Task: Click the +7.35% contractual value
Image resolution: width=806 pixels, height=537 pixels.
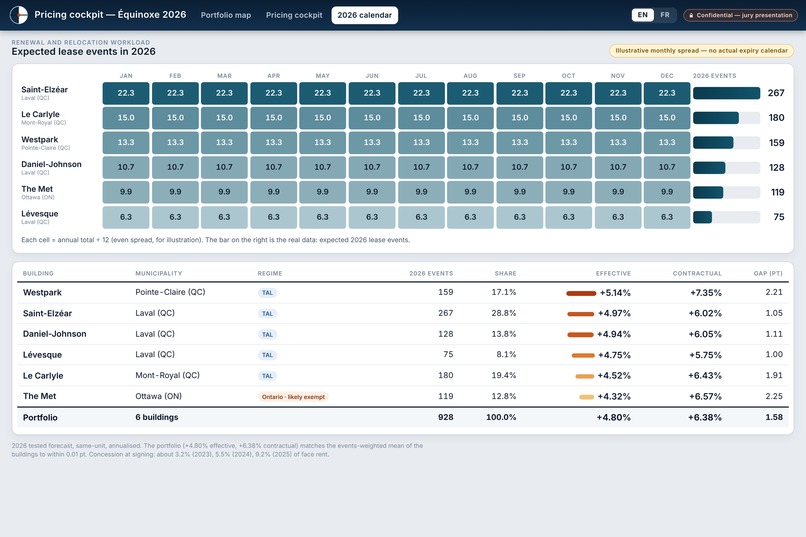Action: tap(706, 293)
